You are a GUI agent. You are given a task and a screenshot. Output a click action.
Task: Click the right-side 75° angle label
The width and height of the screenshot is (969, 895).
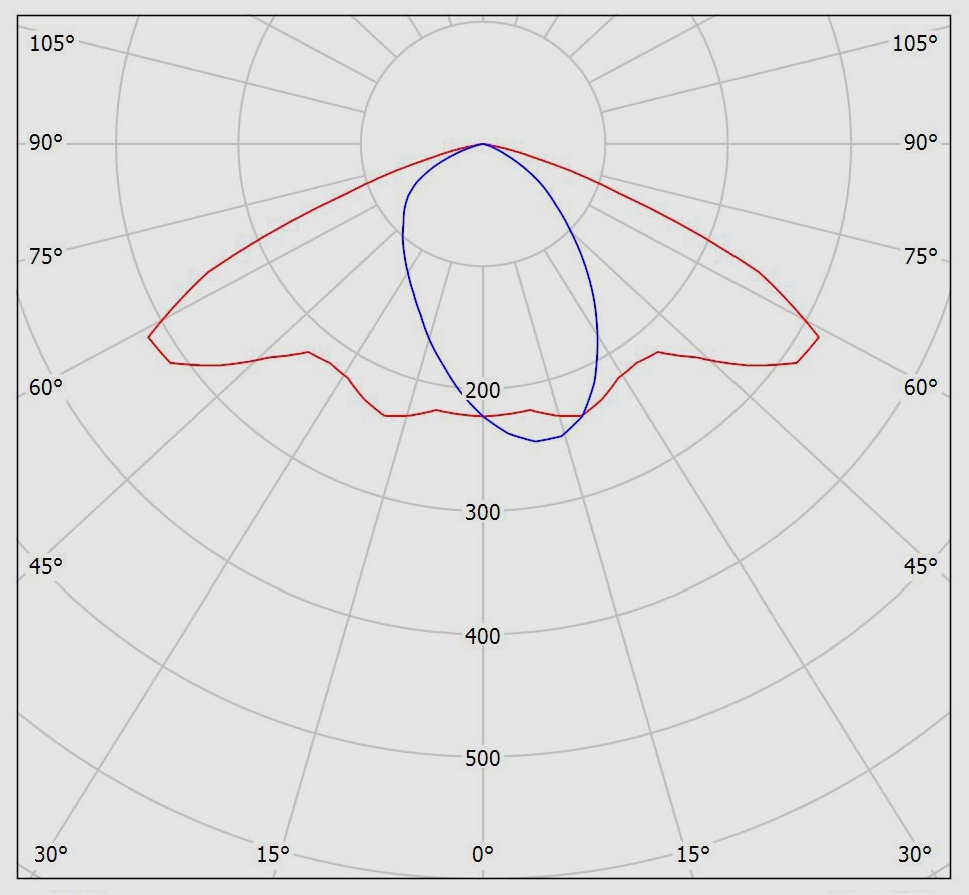(x=920, y=256)
